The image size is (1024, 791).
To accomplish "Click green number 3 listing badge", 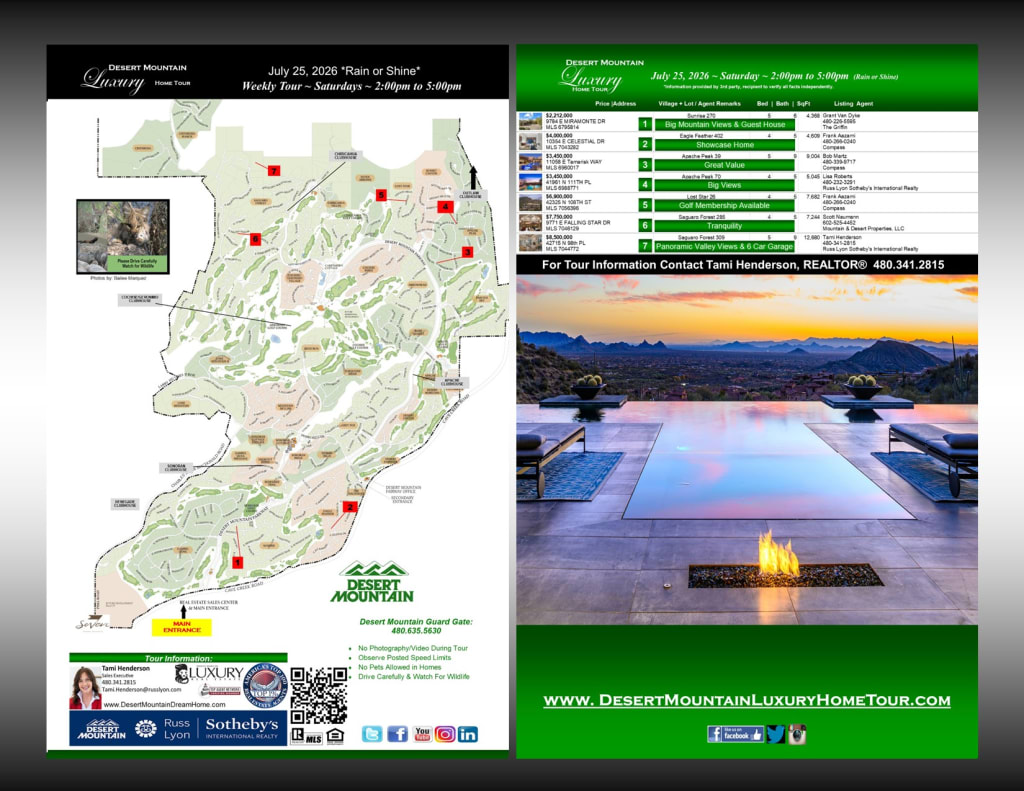I will pyautogui.click(x=645, y=165).
